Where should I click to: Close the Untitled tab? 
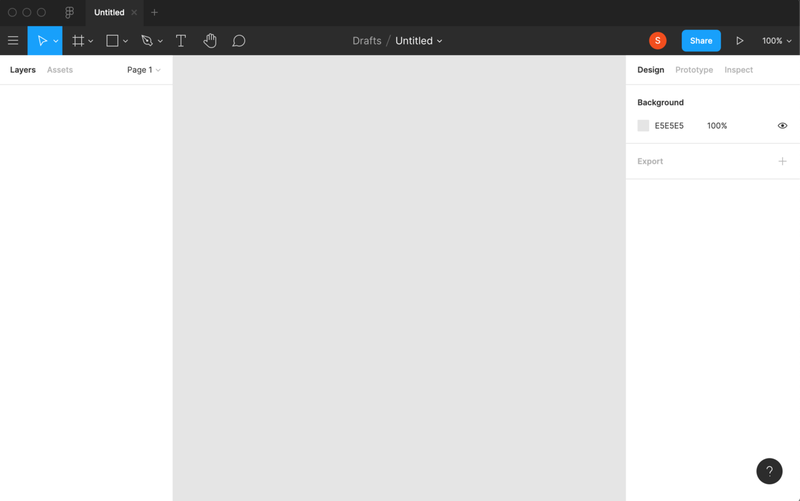tap(134, 12)
